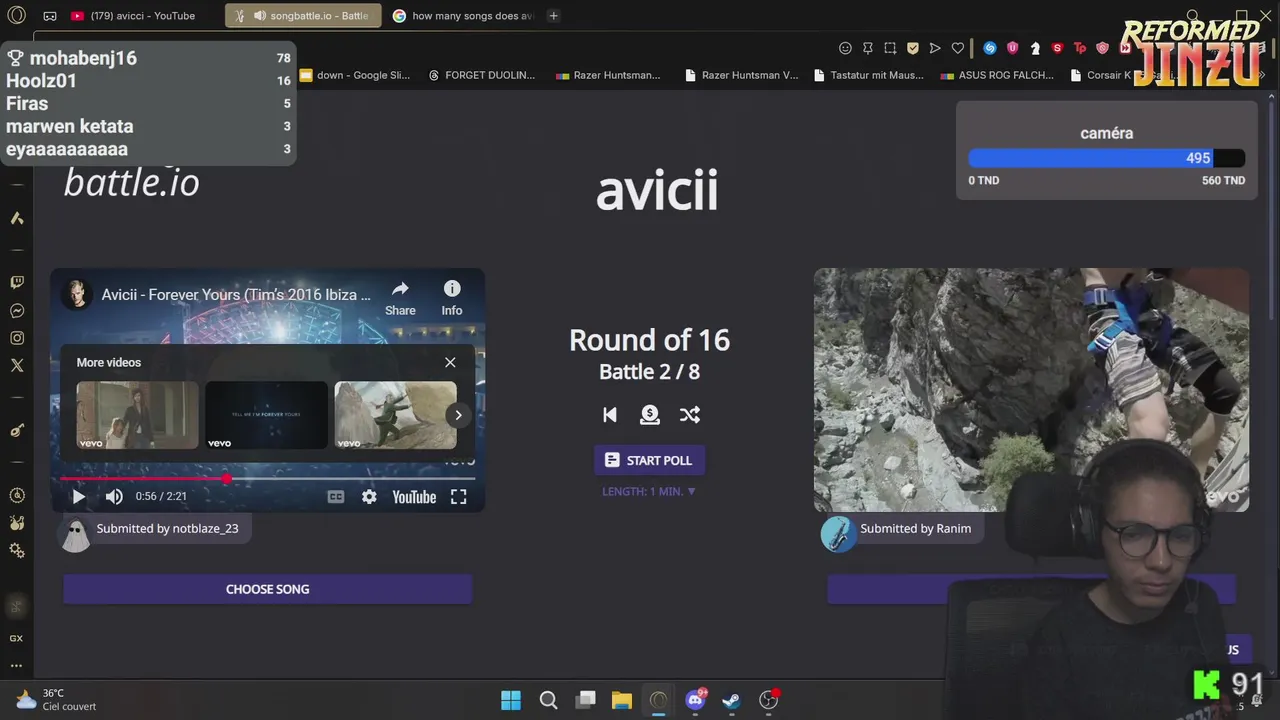Open the video on YouTube via its logo
Screen dimensions: 1280x720
tap(414, 497)
